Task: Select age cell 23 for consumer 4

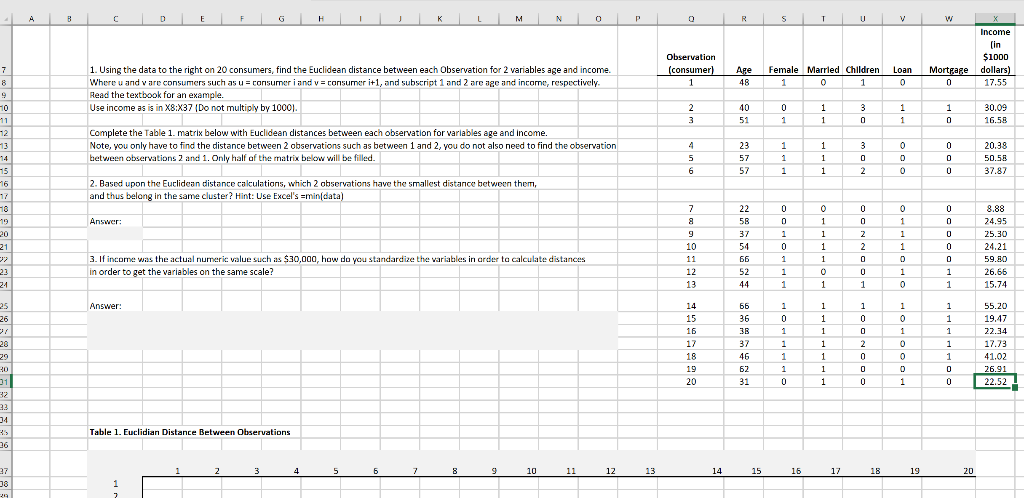Action: click(x=744, y=146)
